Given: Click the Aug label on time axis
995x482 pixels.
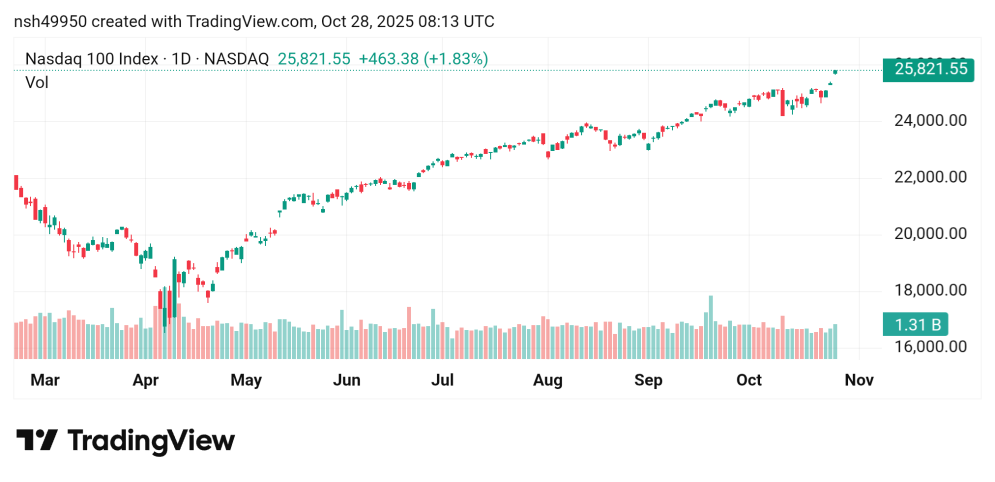Looking at the screenshot, I should click(x=547, y=380).
